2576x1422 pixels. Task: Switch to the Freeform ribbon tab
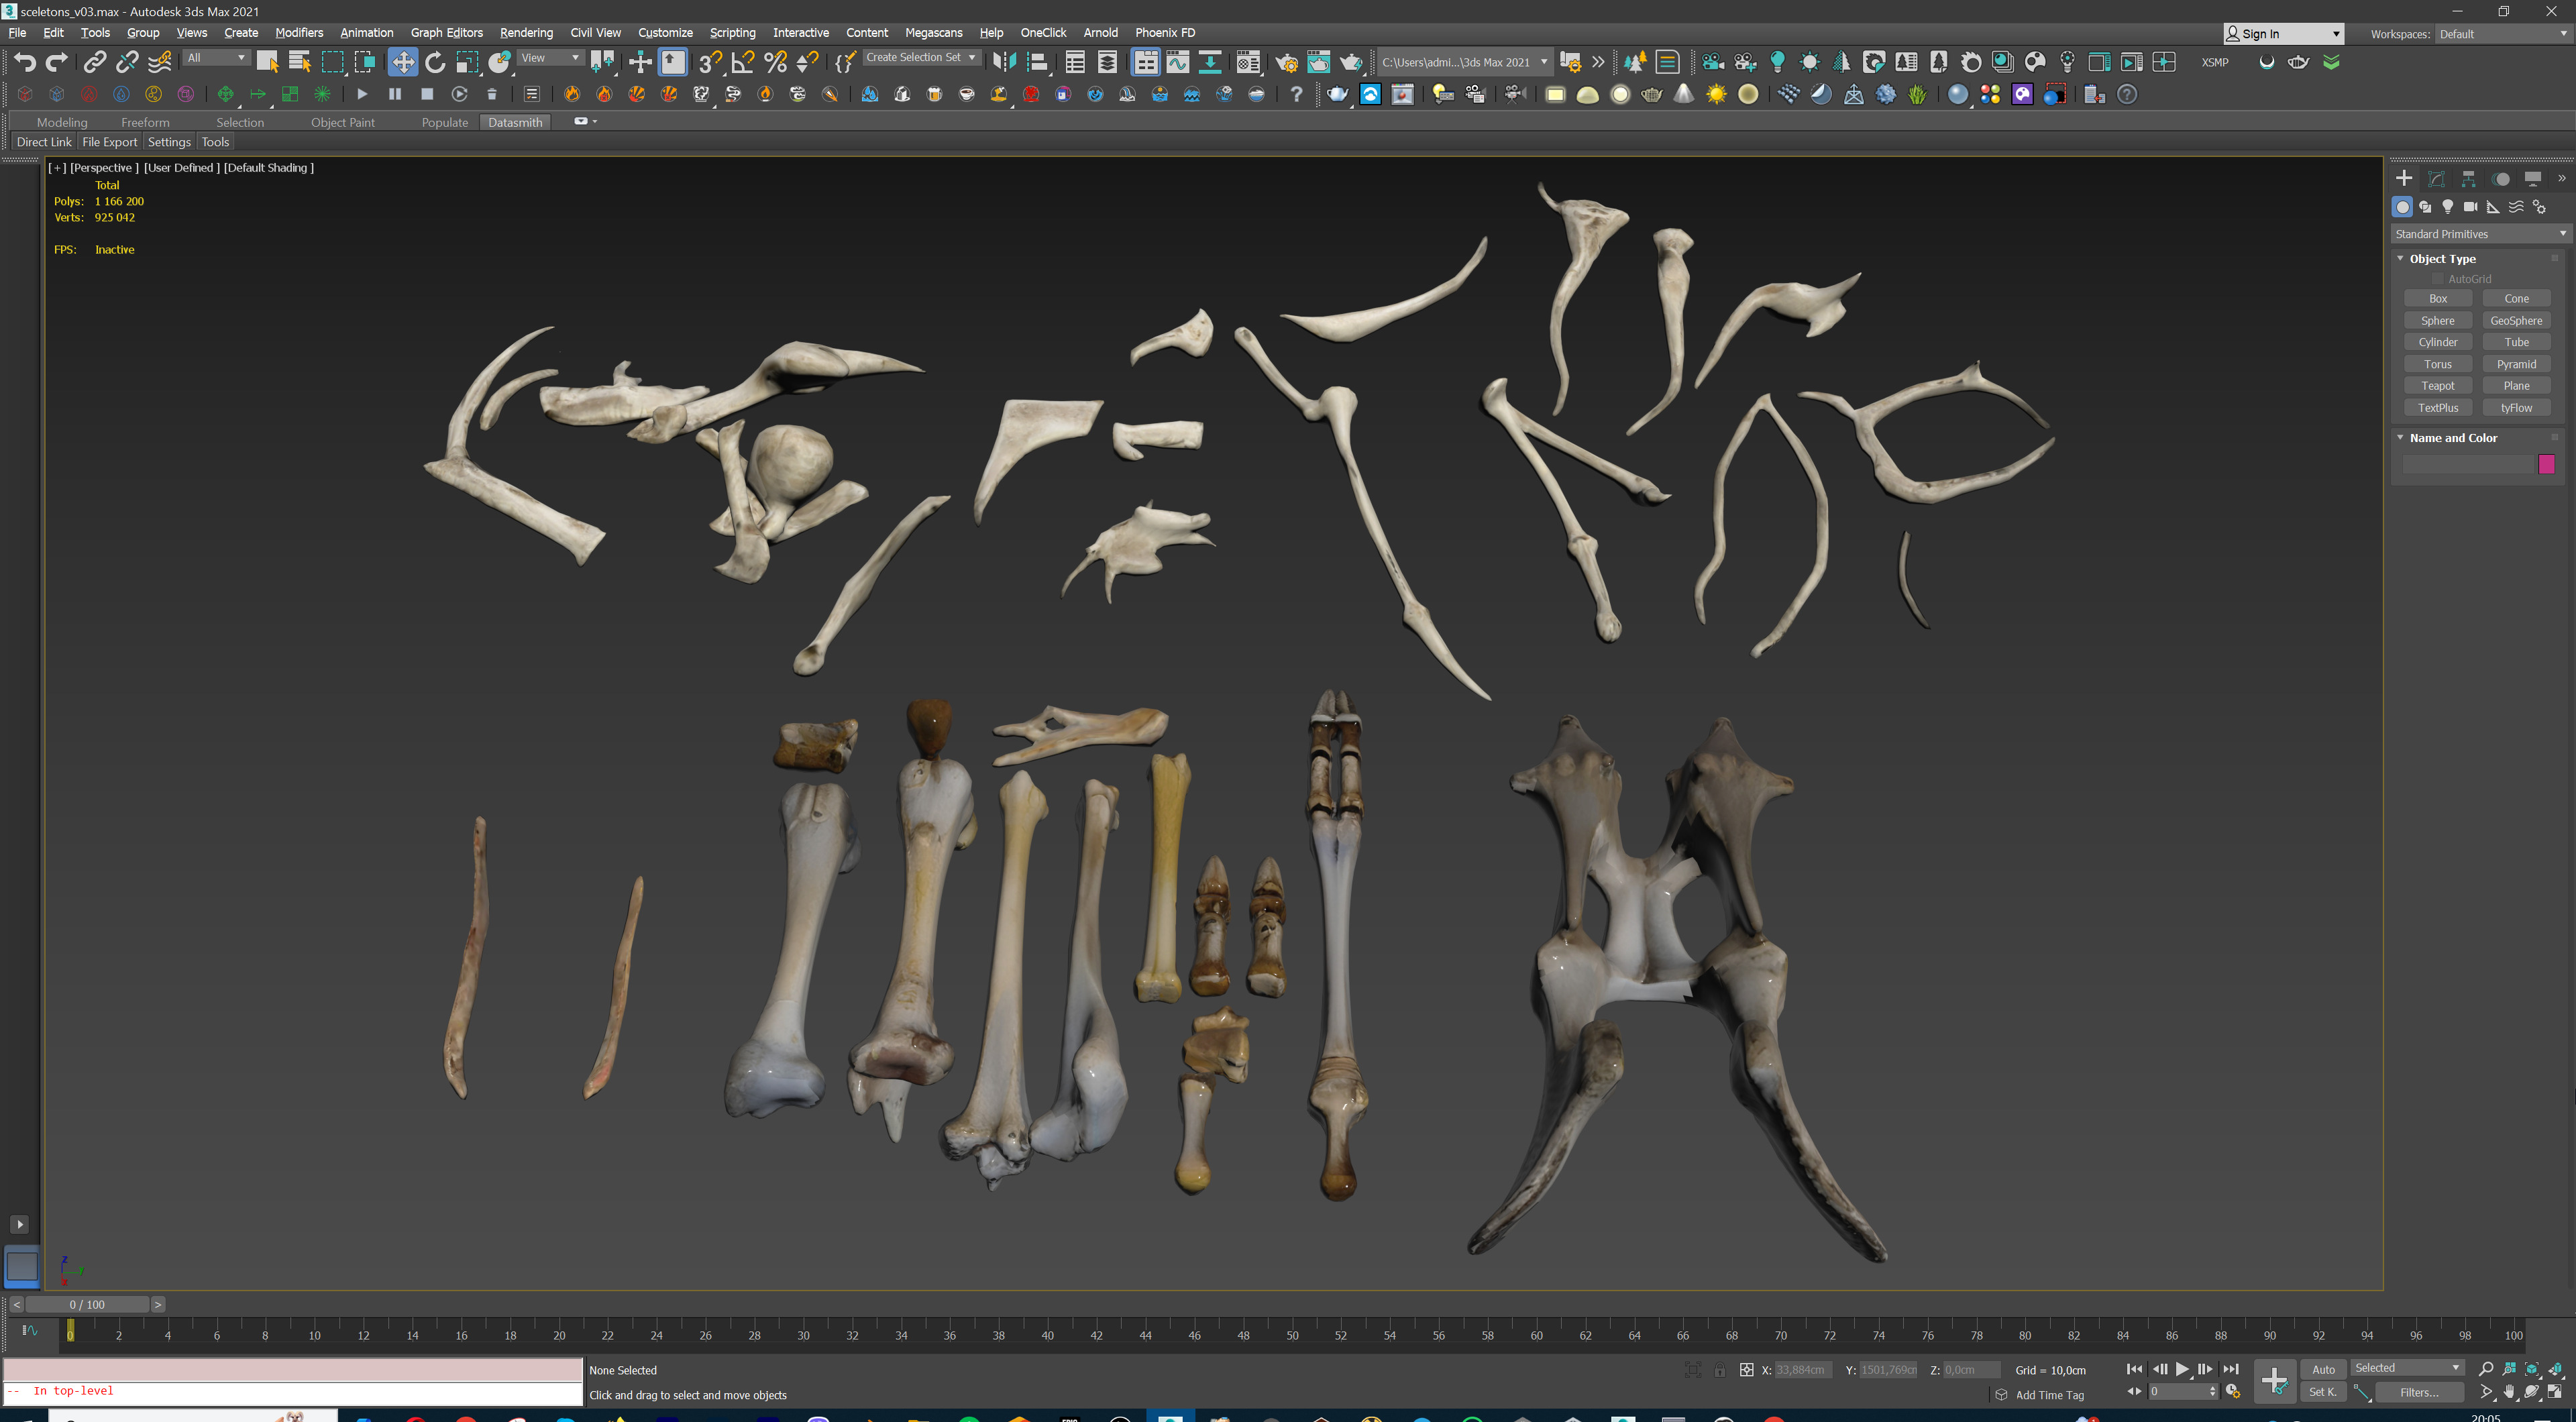(x=145, y=122)
